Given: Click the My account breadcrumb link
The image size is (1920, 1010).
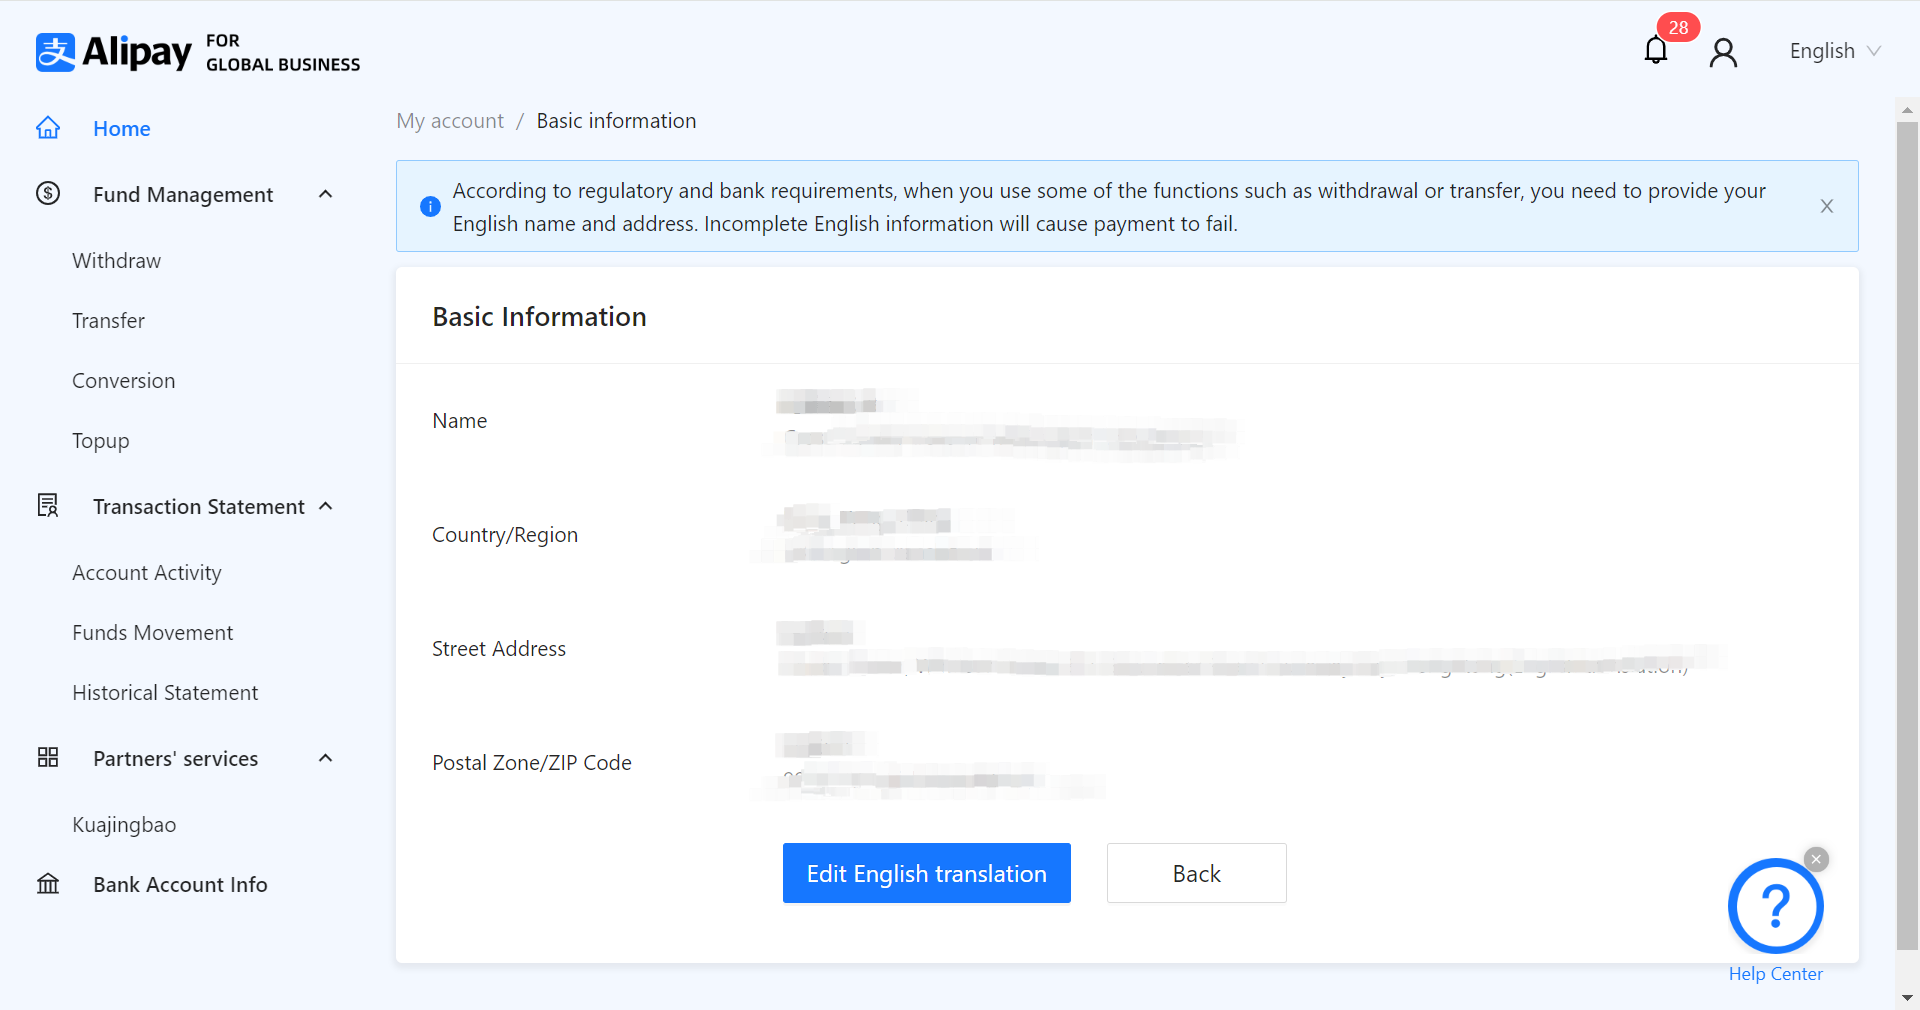Looking at the screenshot, I should pos(450,121).
